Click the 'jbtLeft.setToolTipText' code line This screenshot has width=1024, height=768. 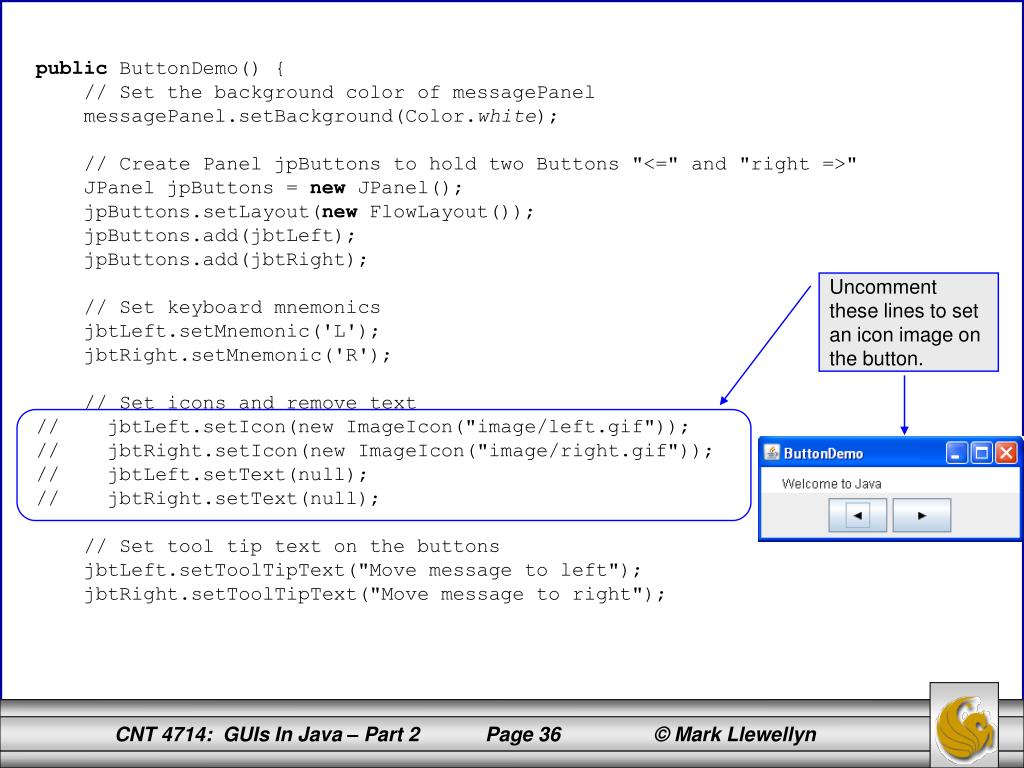(x=362, y=571)
